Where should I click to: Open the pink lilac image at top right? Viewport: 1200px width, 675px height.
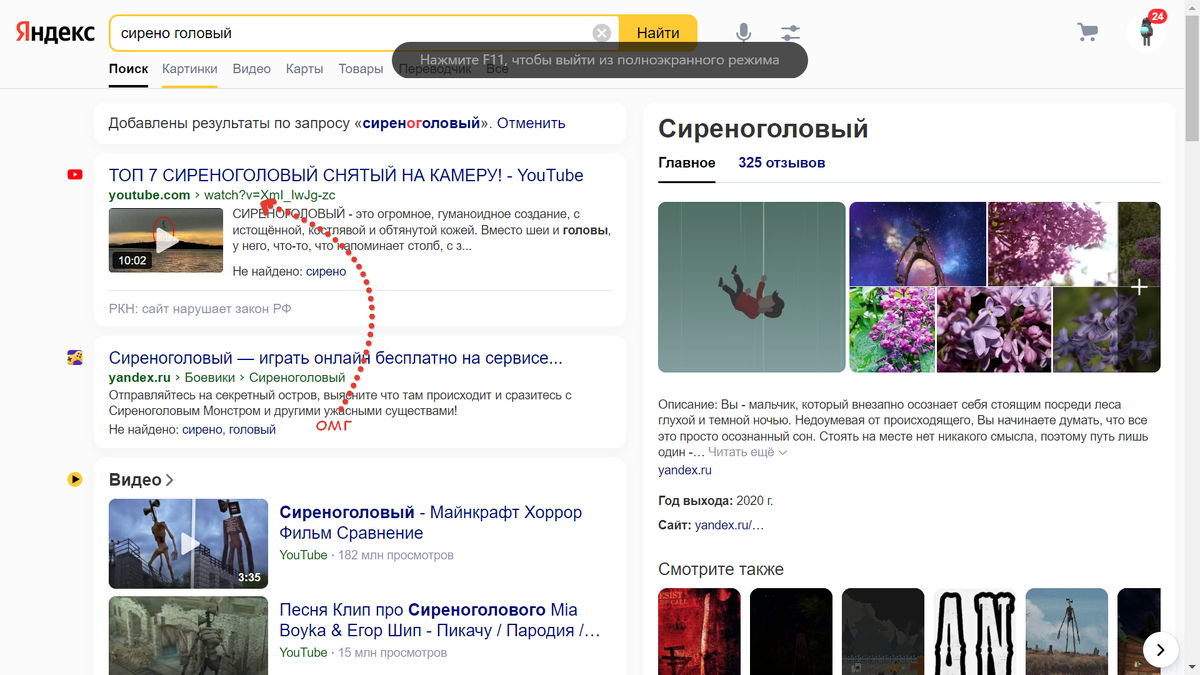[x=1052, y=243]
